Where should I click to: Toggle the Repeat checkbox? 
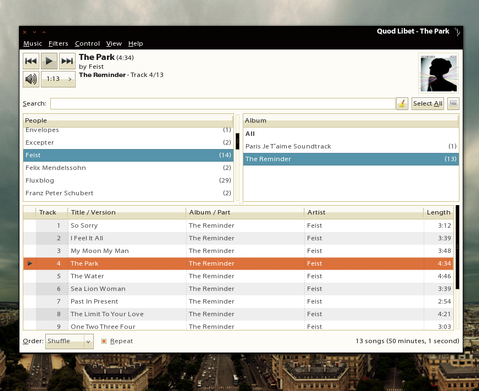[104, 341]
